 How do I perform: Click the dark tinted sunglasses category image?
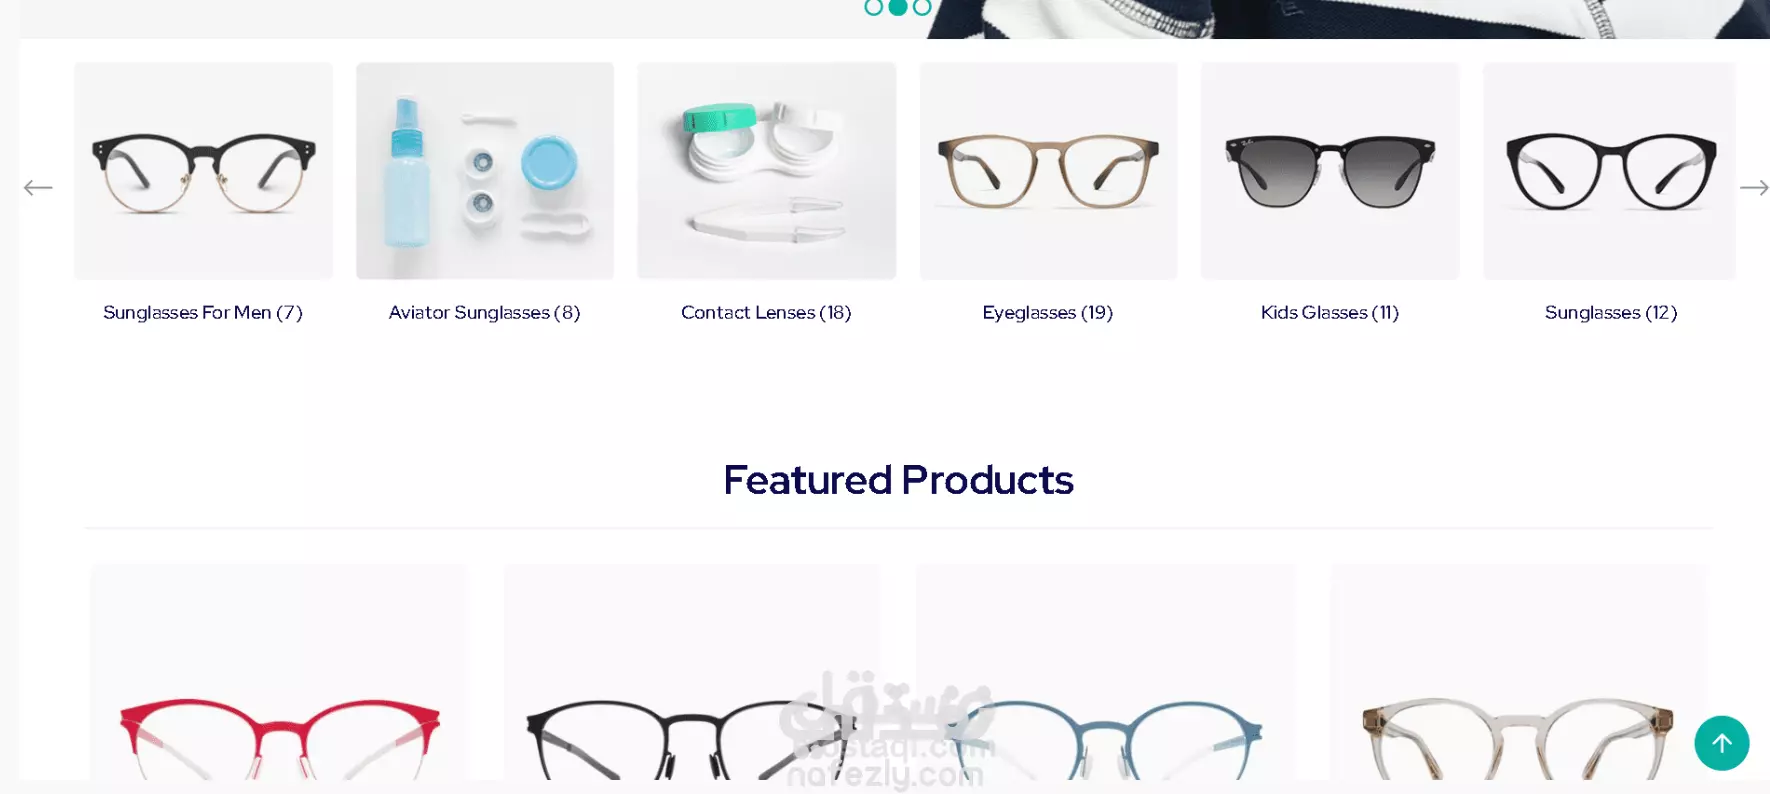click(x=1330, y=171)
